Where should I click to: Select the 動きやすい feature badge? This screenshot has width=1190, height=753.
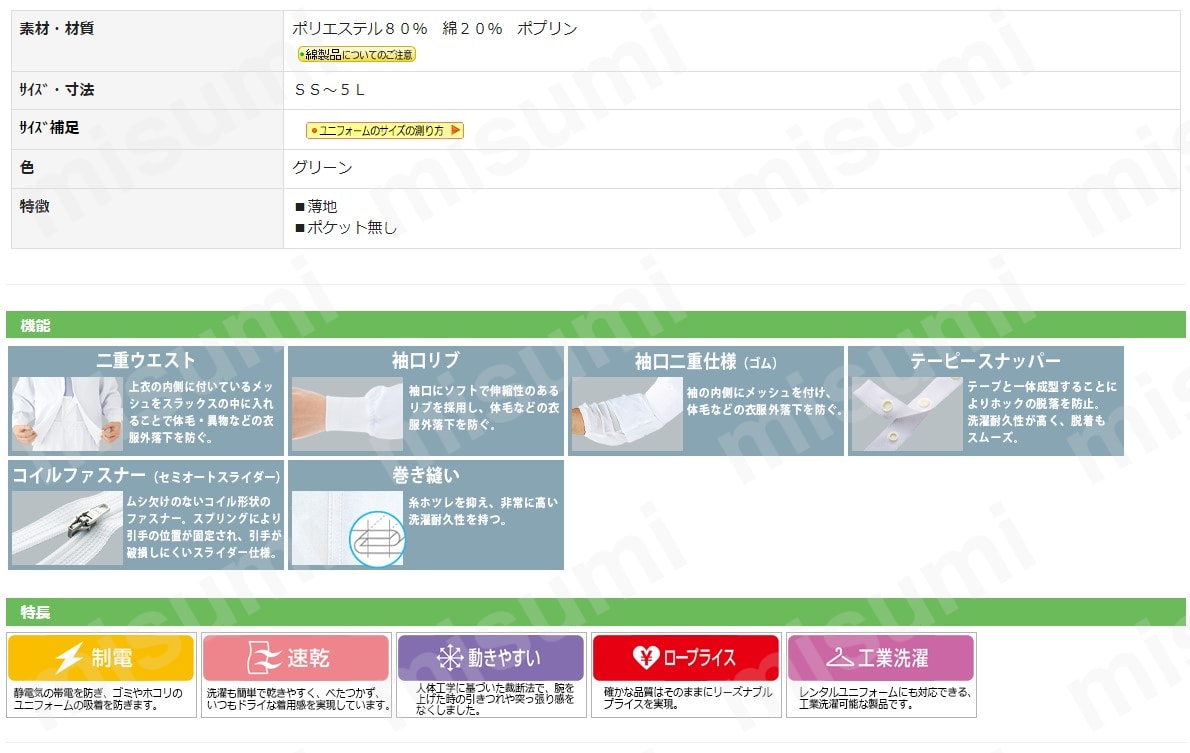(491, 657)
